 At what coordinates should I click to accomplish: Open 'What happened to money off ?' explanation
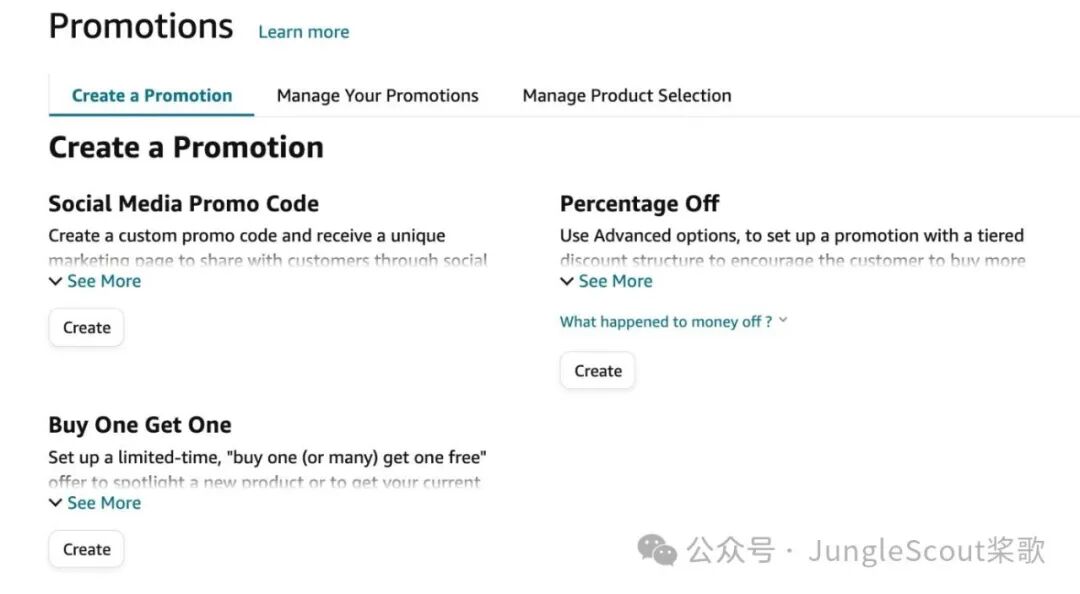click(666, 322)
